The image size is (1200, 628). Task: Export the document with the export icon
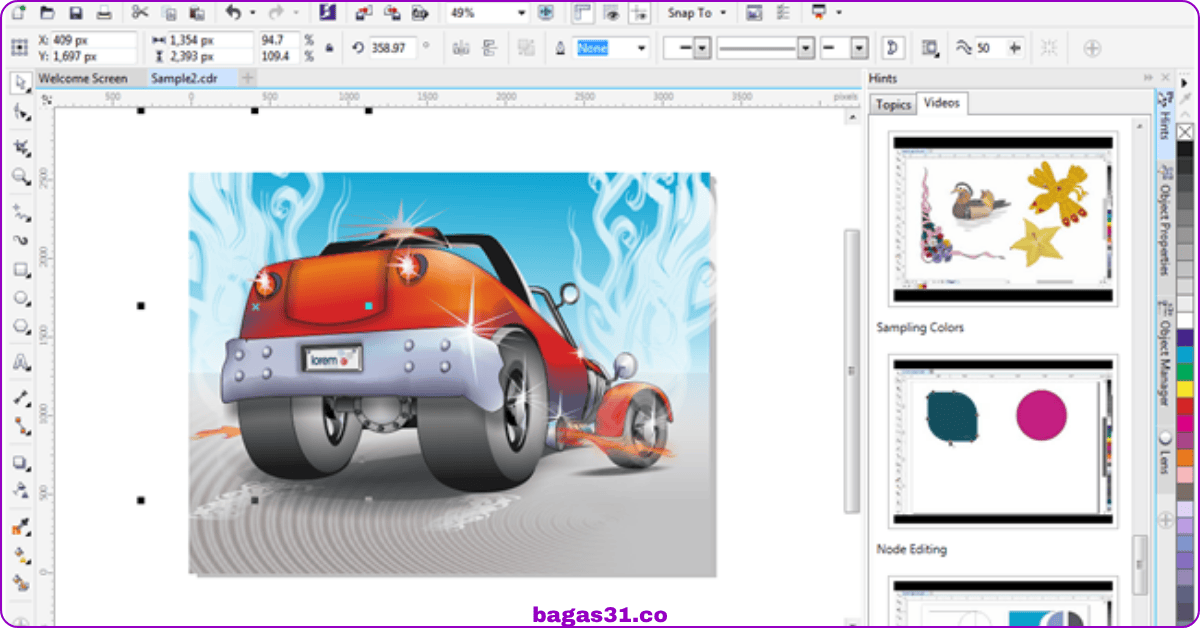[x=392, y=13]
